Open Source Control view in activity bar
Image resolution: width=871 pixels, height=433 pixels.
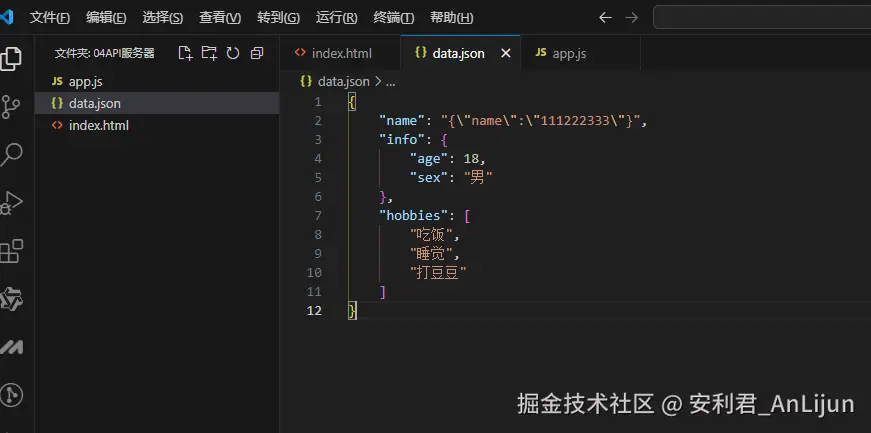(10, 106)
